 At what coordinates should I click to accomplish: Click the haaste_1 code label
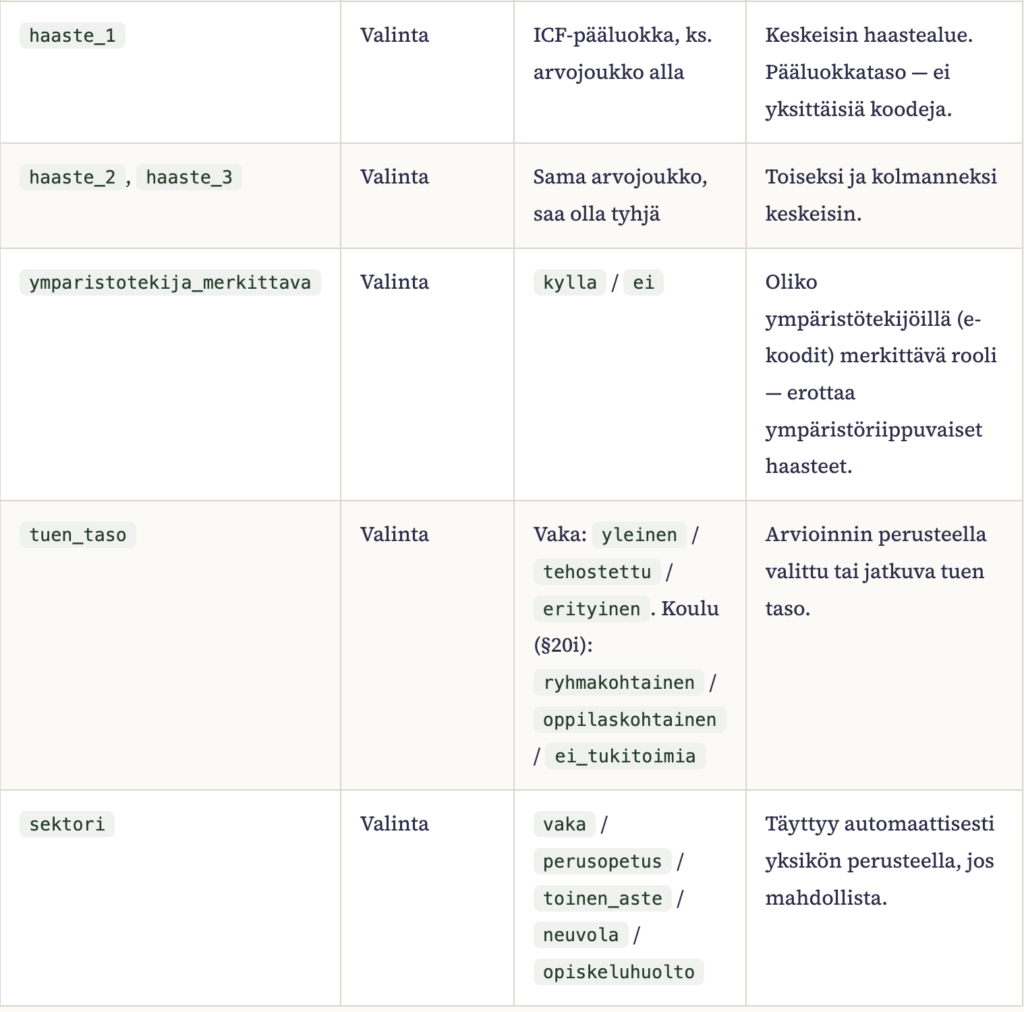pyautogui.click(x=72, y=35)
